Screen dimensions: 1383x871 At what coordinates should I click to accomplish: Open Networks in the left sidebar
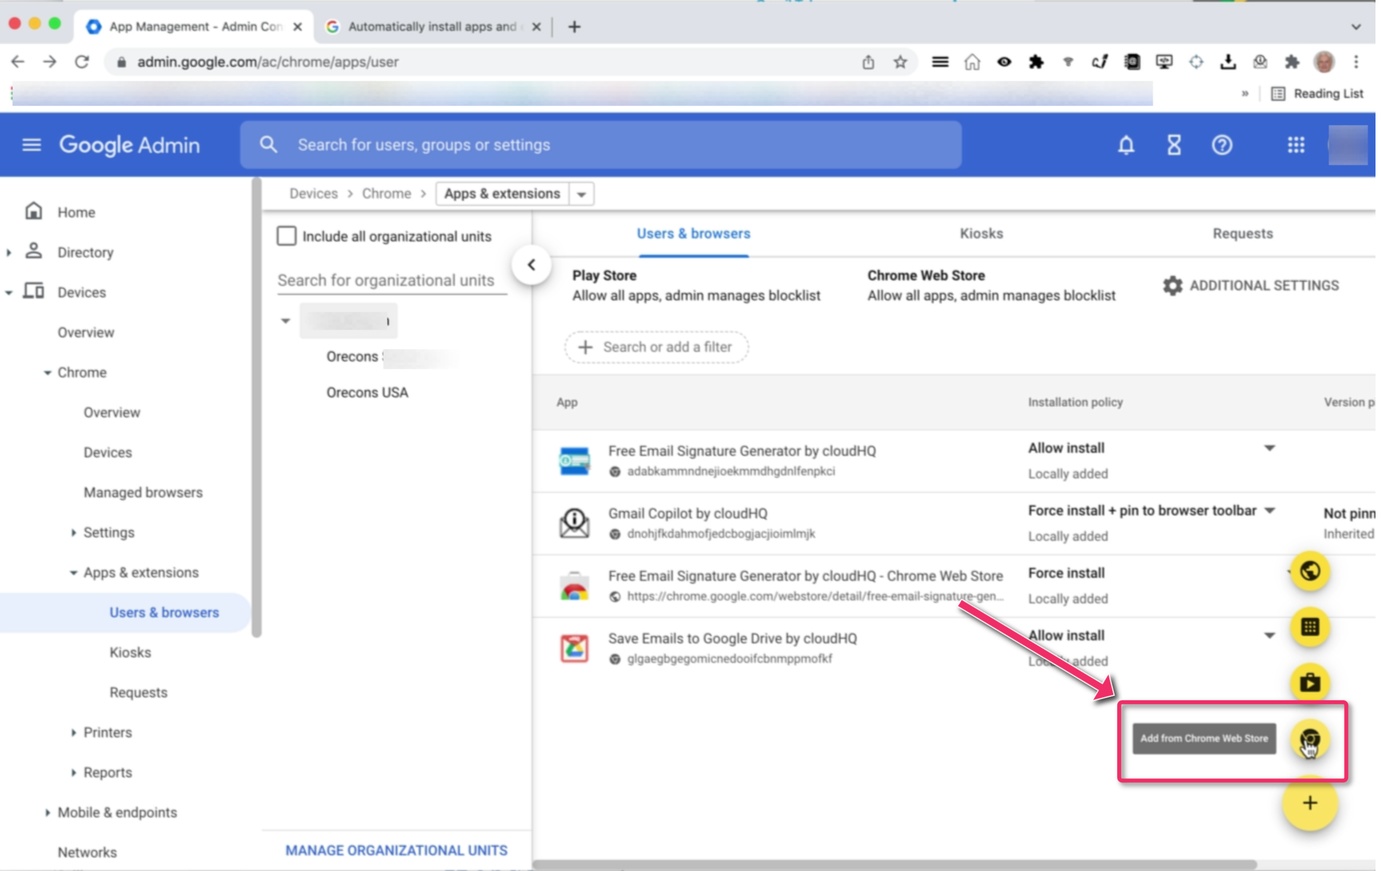[87, 852]
